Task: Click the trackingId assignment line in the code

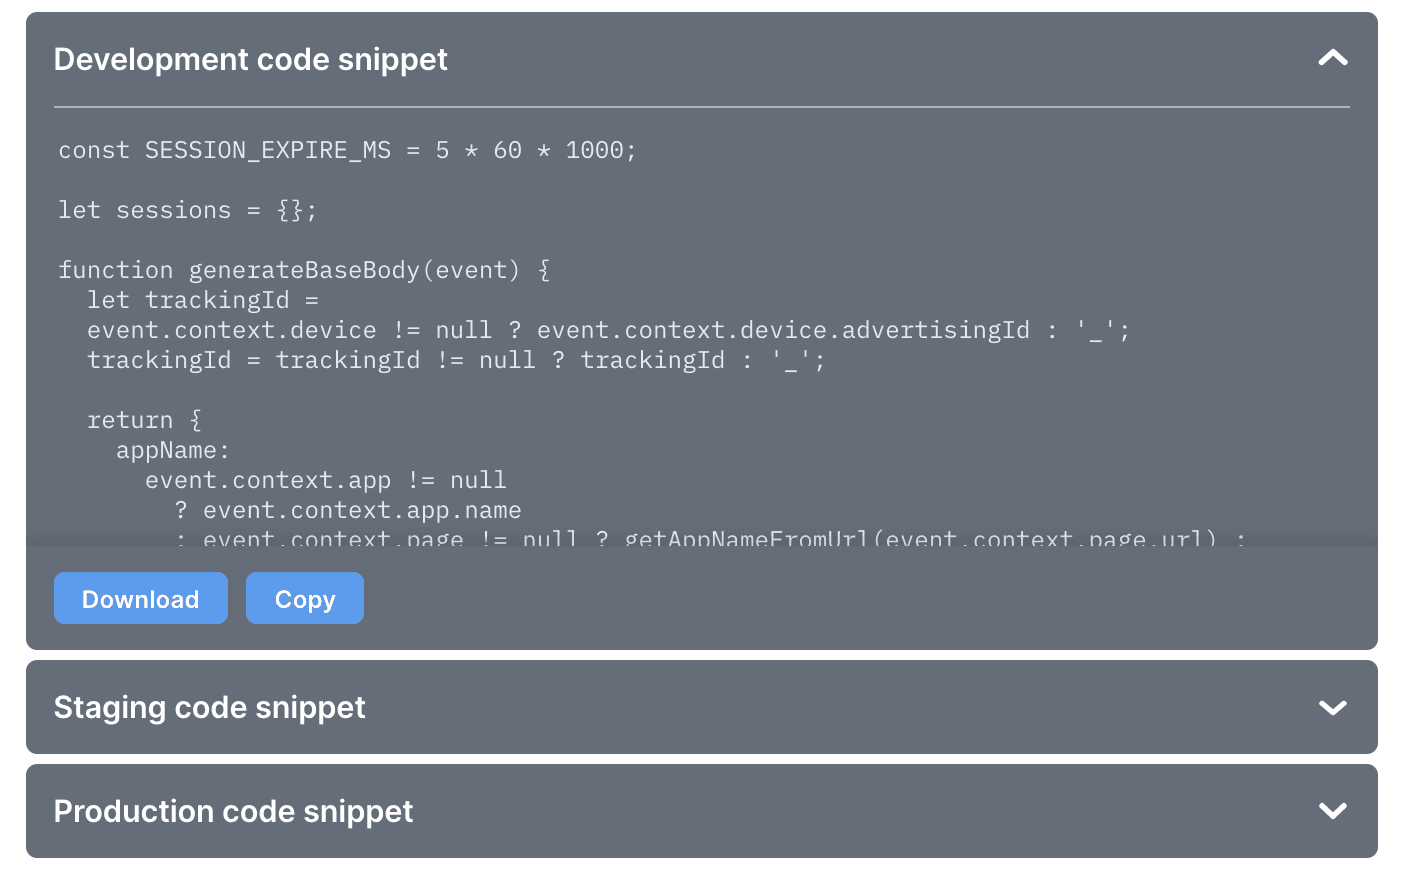Action: (x=455, y=360)
